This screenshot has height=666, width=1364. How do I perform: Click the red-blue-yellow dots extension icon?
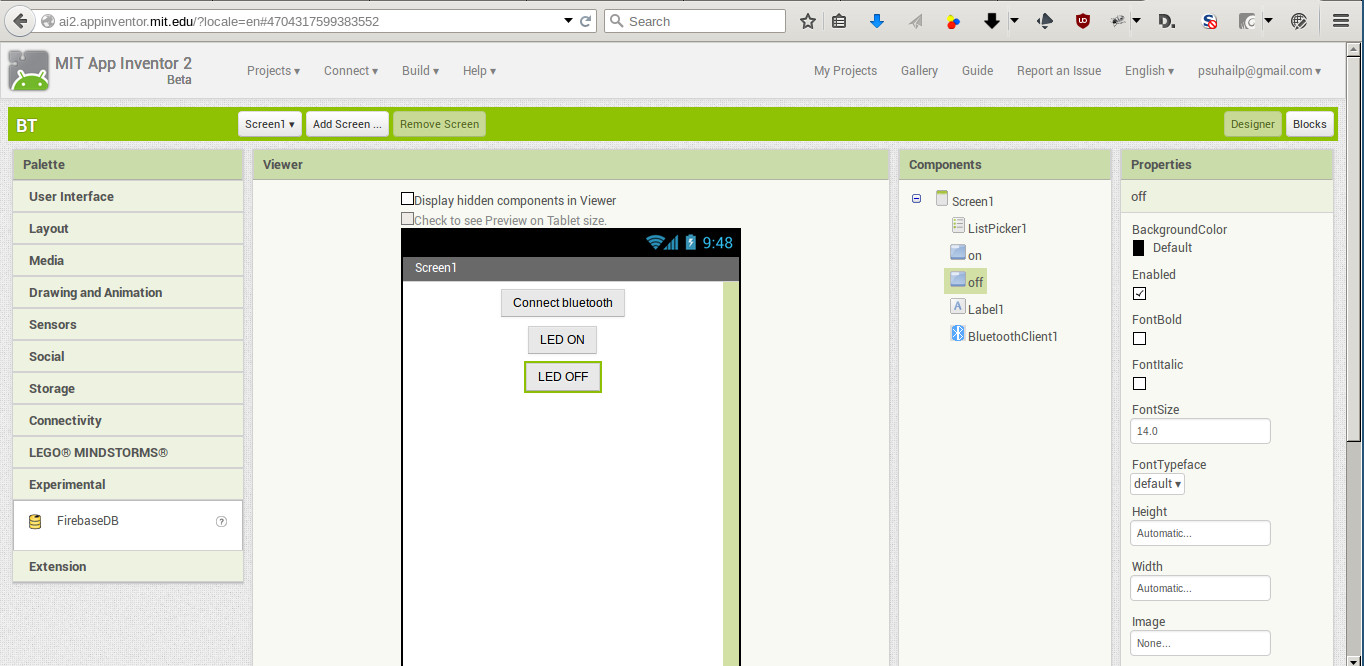click(x=953, y=21)
